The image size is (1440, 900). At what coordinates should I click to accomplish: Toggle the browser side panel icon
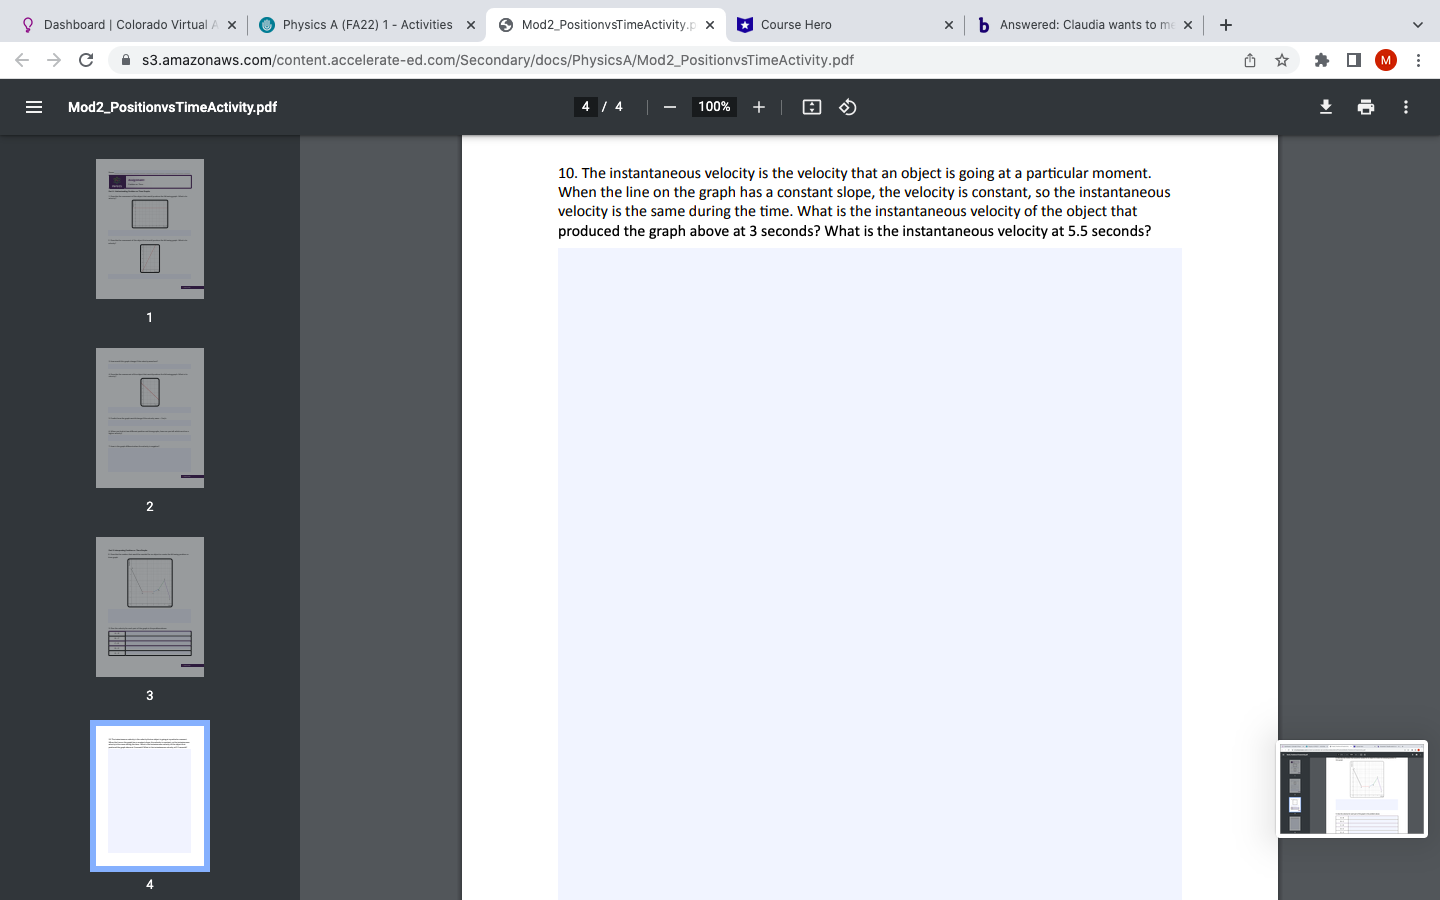[1354, 60]
